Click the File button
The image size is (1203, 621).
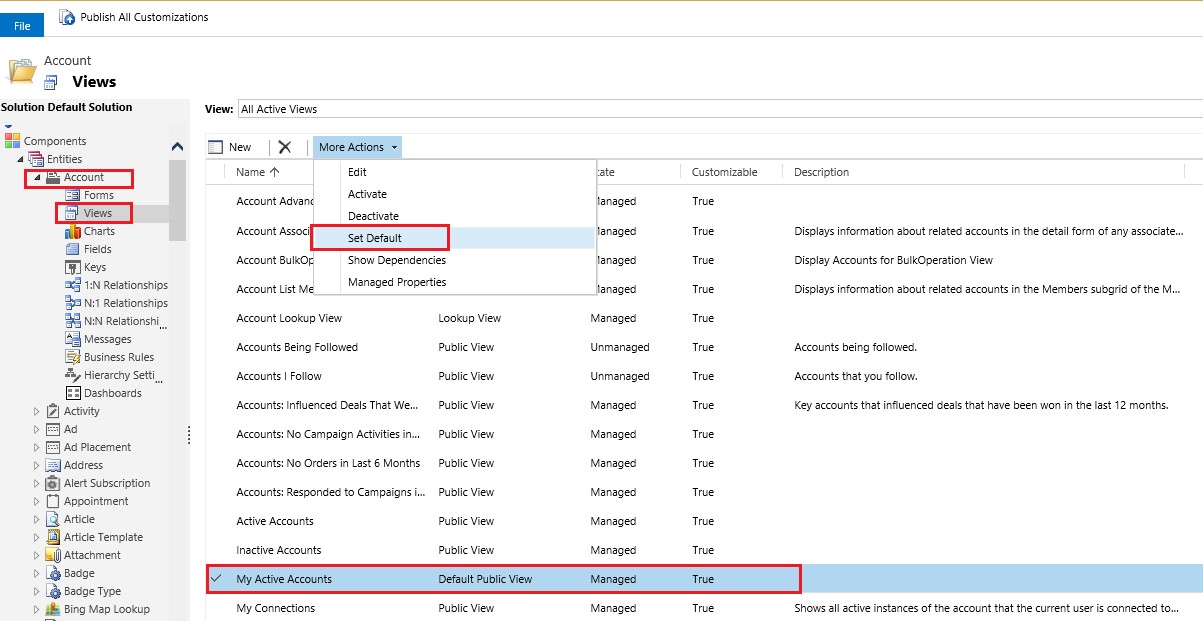click(22, 25)
